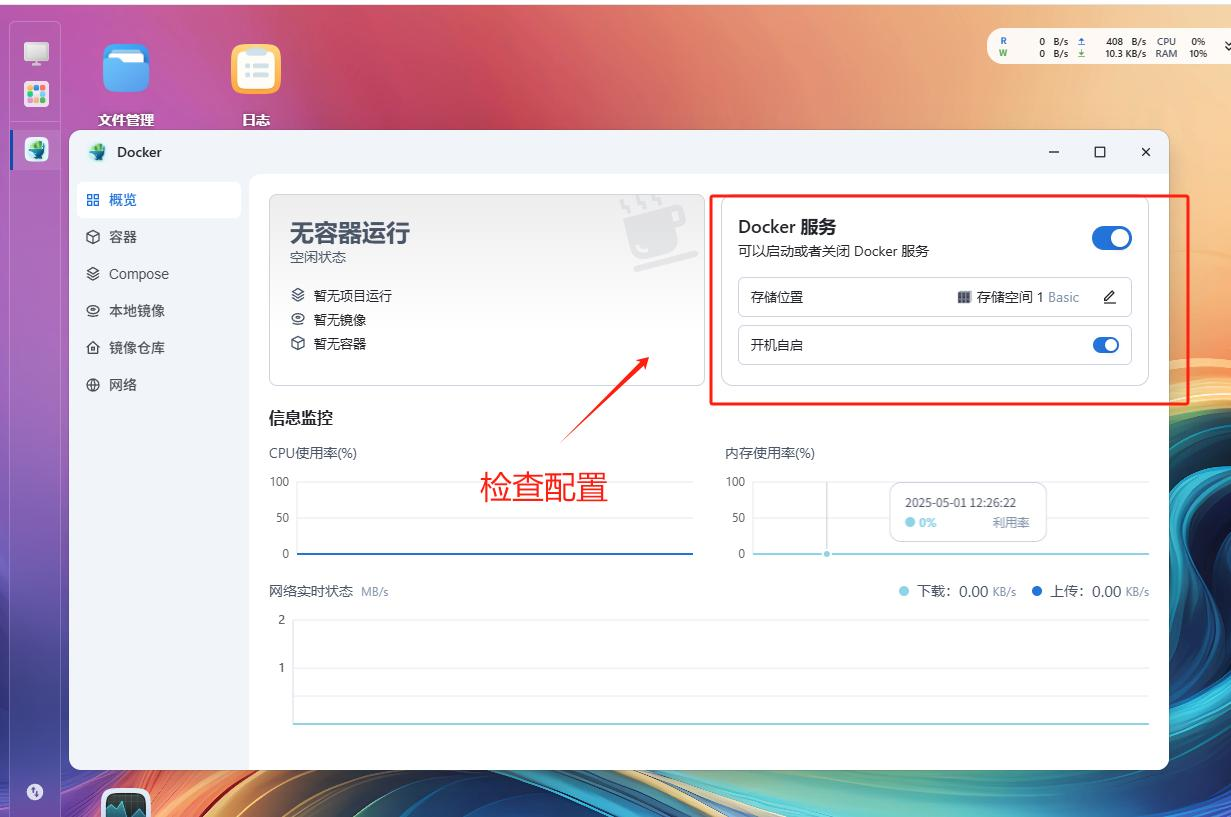The height and width of the screenshot is (817, 1231).
Task: Click the disc icon beside 暂无镜像
Action: (298, 320)
